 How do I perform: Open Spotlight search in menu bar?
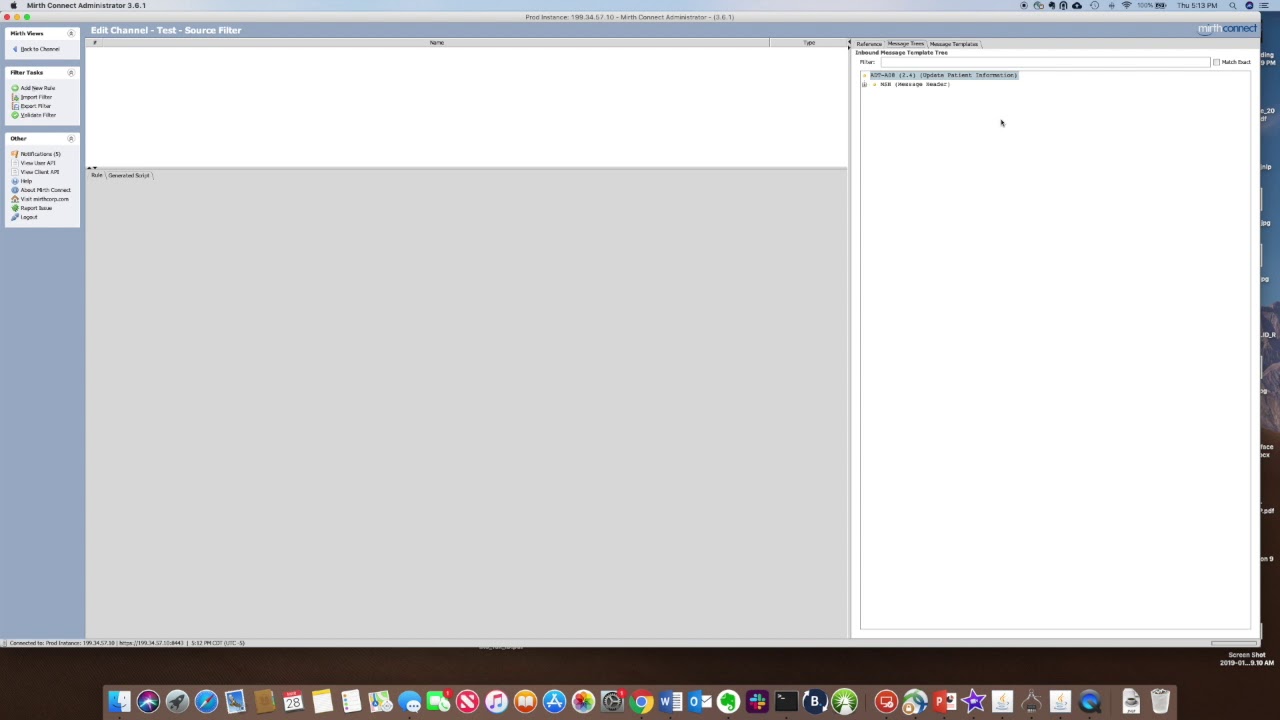(1233, 5)
